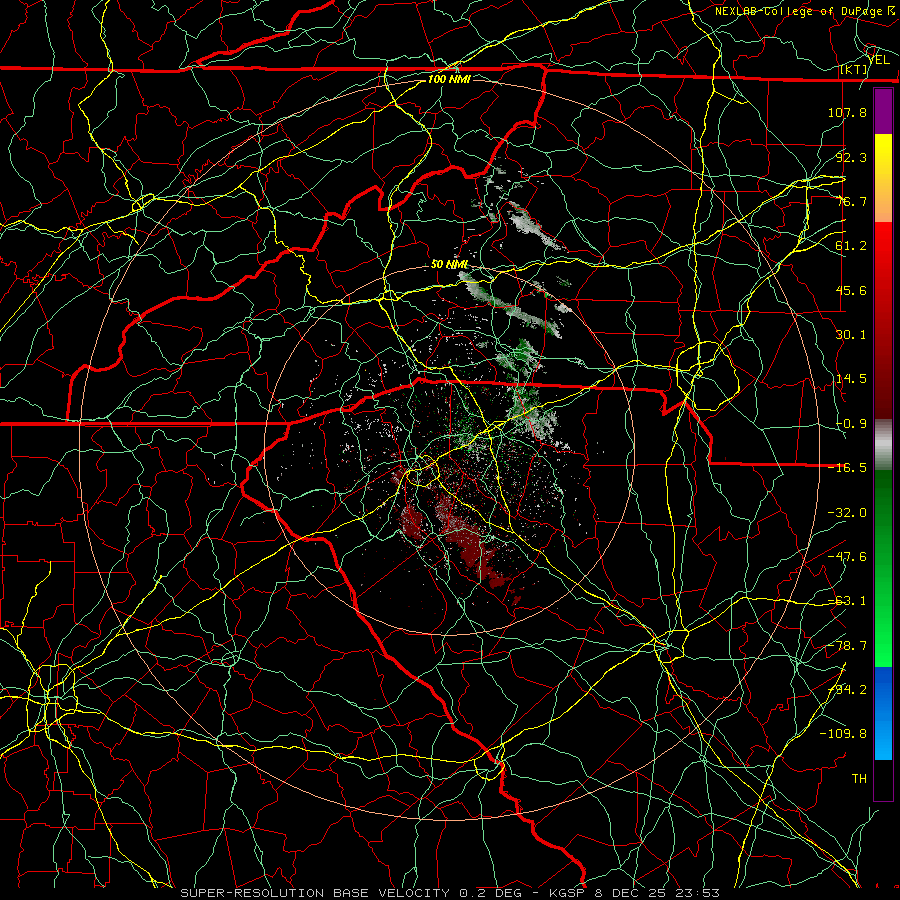This screenshot has width=900, height=900.
Task: Select the -47.6 legend value
Action: pos(847,557)
